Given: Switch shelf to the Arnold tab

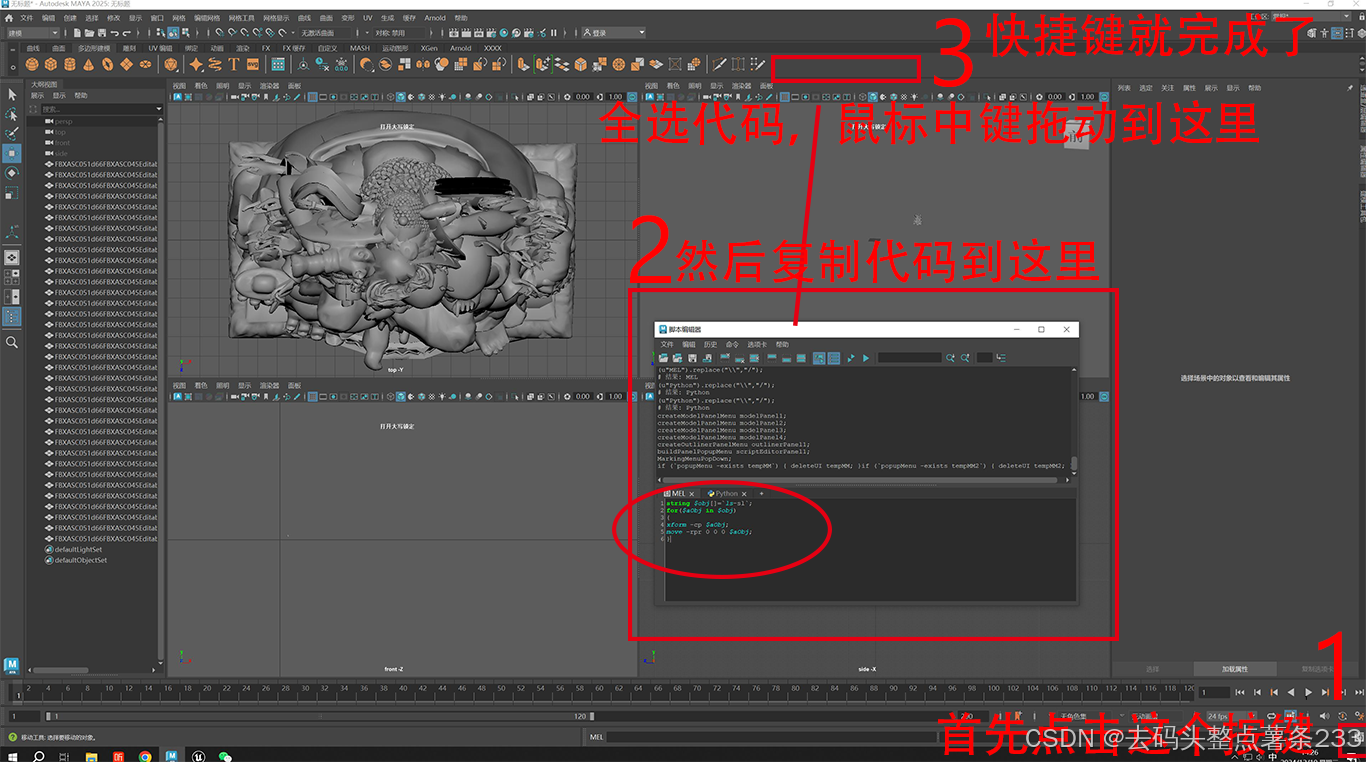Looking at the screenshot, I should click(x=460, y=47).
